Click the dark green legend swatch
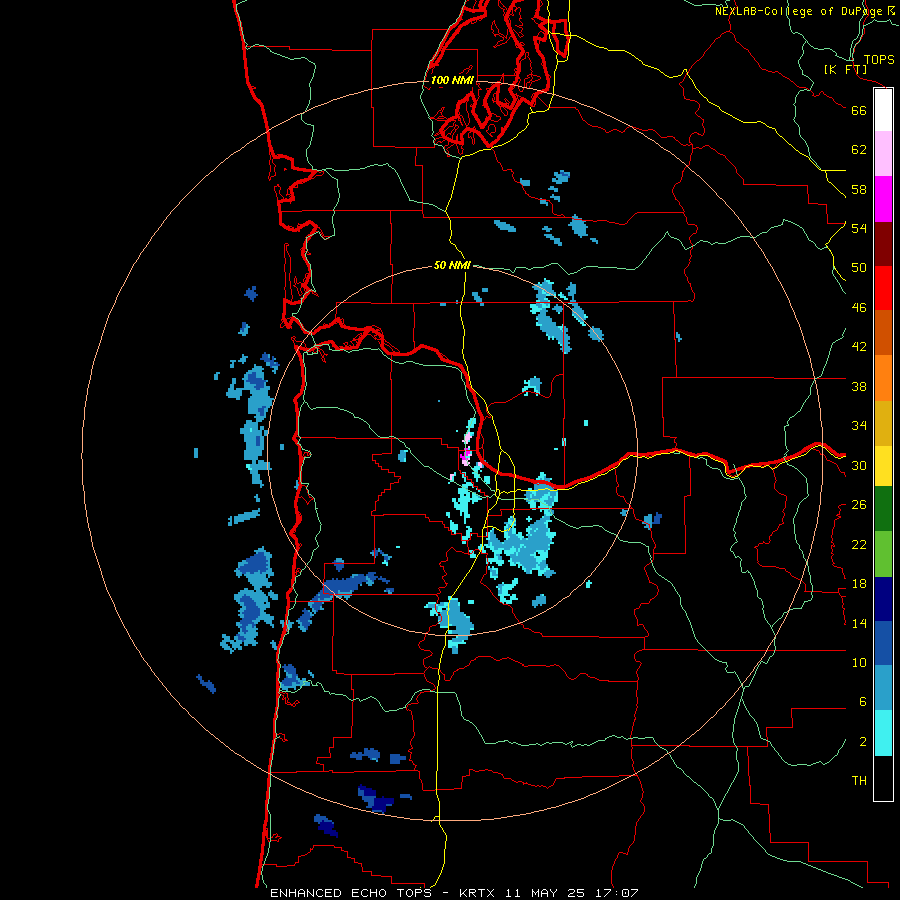Image resolution: width=900 pixels, height=900 pixels. (883, 509)
